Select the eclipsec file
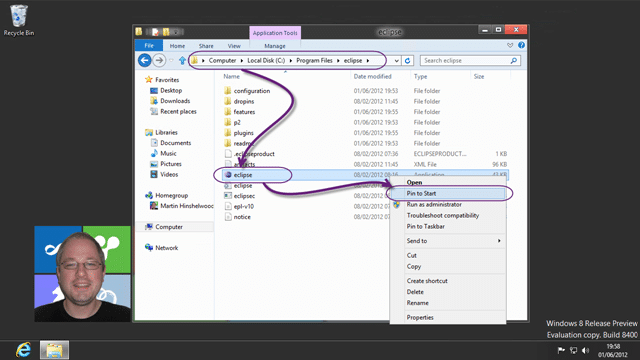 [x=244, y=196]
